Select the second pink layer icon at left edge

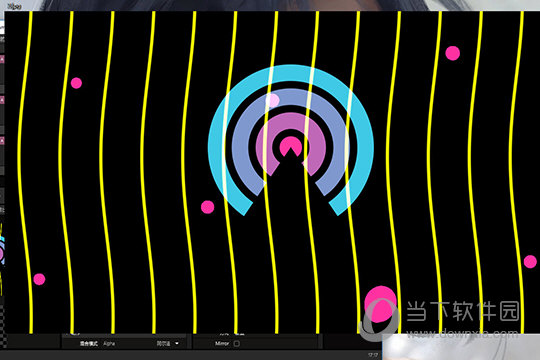pyautogui.click(x=2, y=100)
